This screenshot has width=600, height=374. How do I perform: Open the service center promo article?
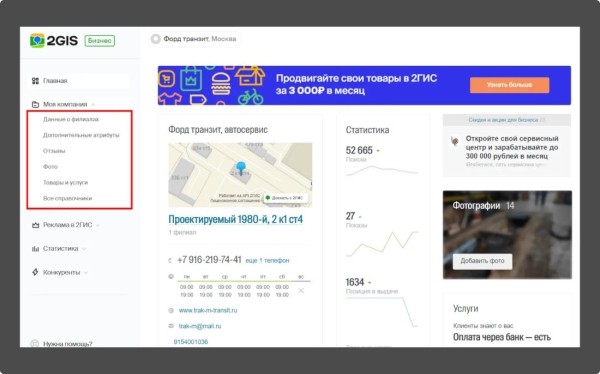point(507,151)
